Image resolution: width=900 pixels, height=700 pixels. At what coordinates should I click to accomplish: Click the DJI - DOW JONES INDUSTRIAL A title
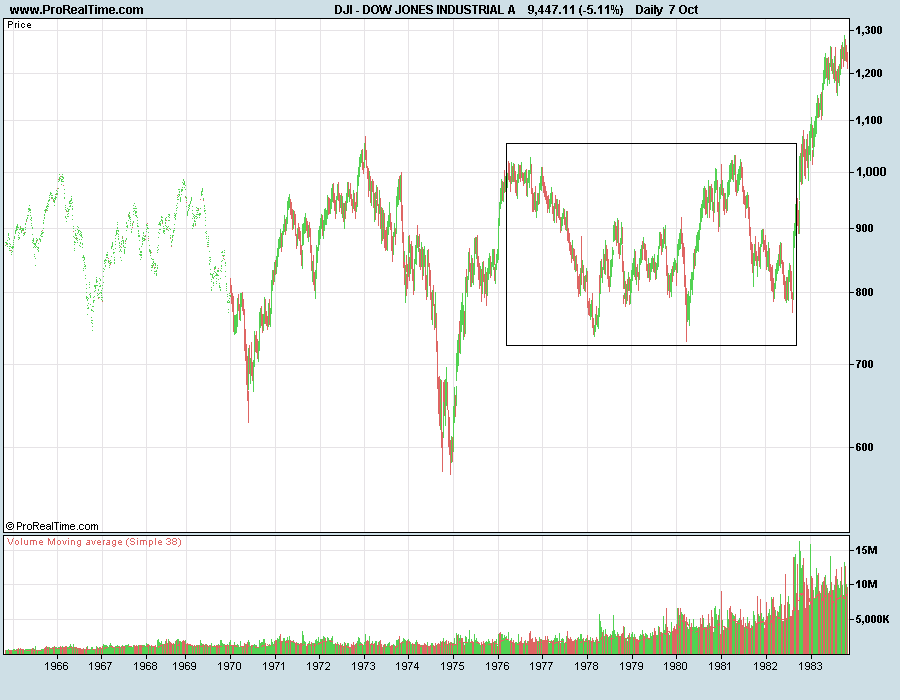coord(425,10)
